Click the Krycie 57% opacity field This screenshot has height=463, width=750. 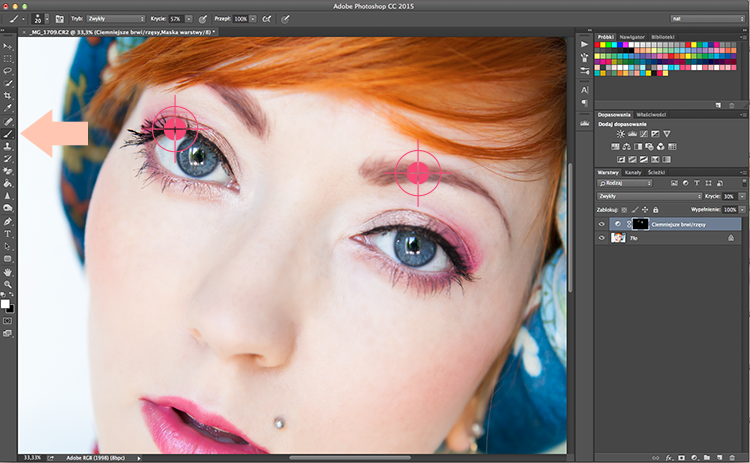(x=176, y=19)
